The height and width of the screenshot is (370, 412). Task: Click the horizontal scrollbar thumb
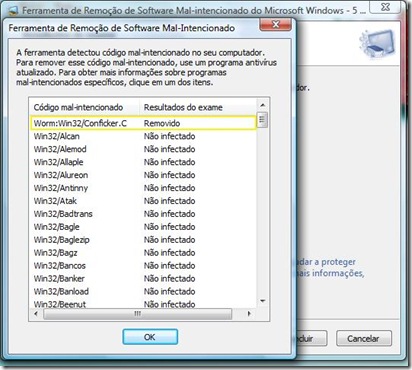(138, 314)
